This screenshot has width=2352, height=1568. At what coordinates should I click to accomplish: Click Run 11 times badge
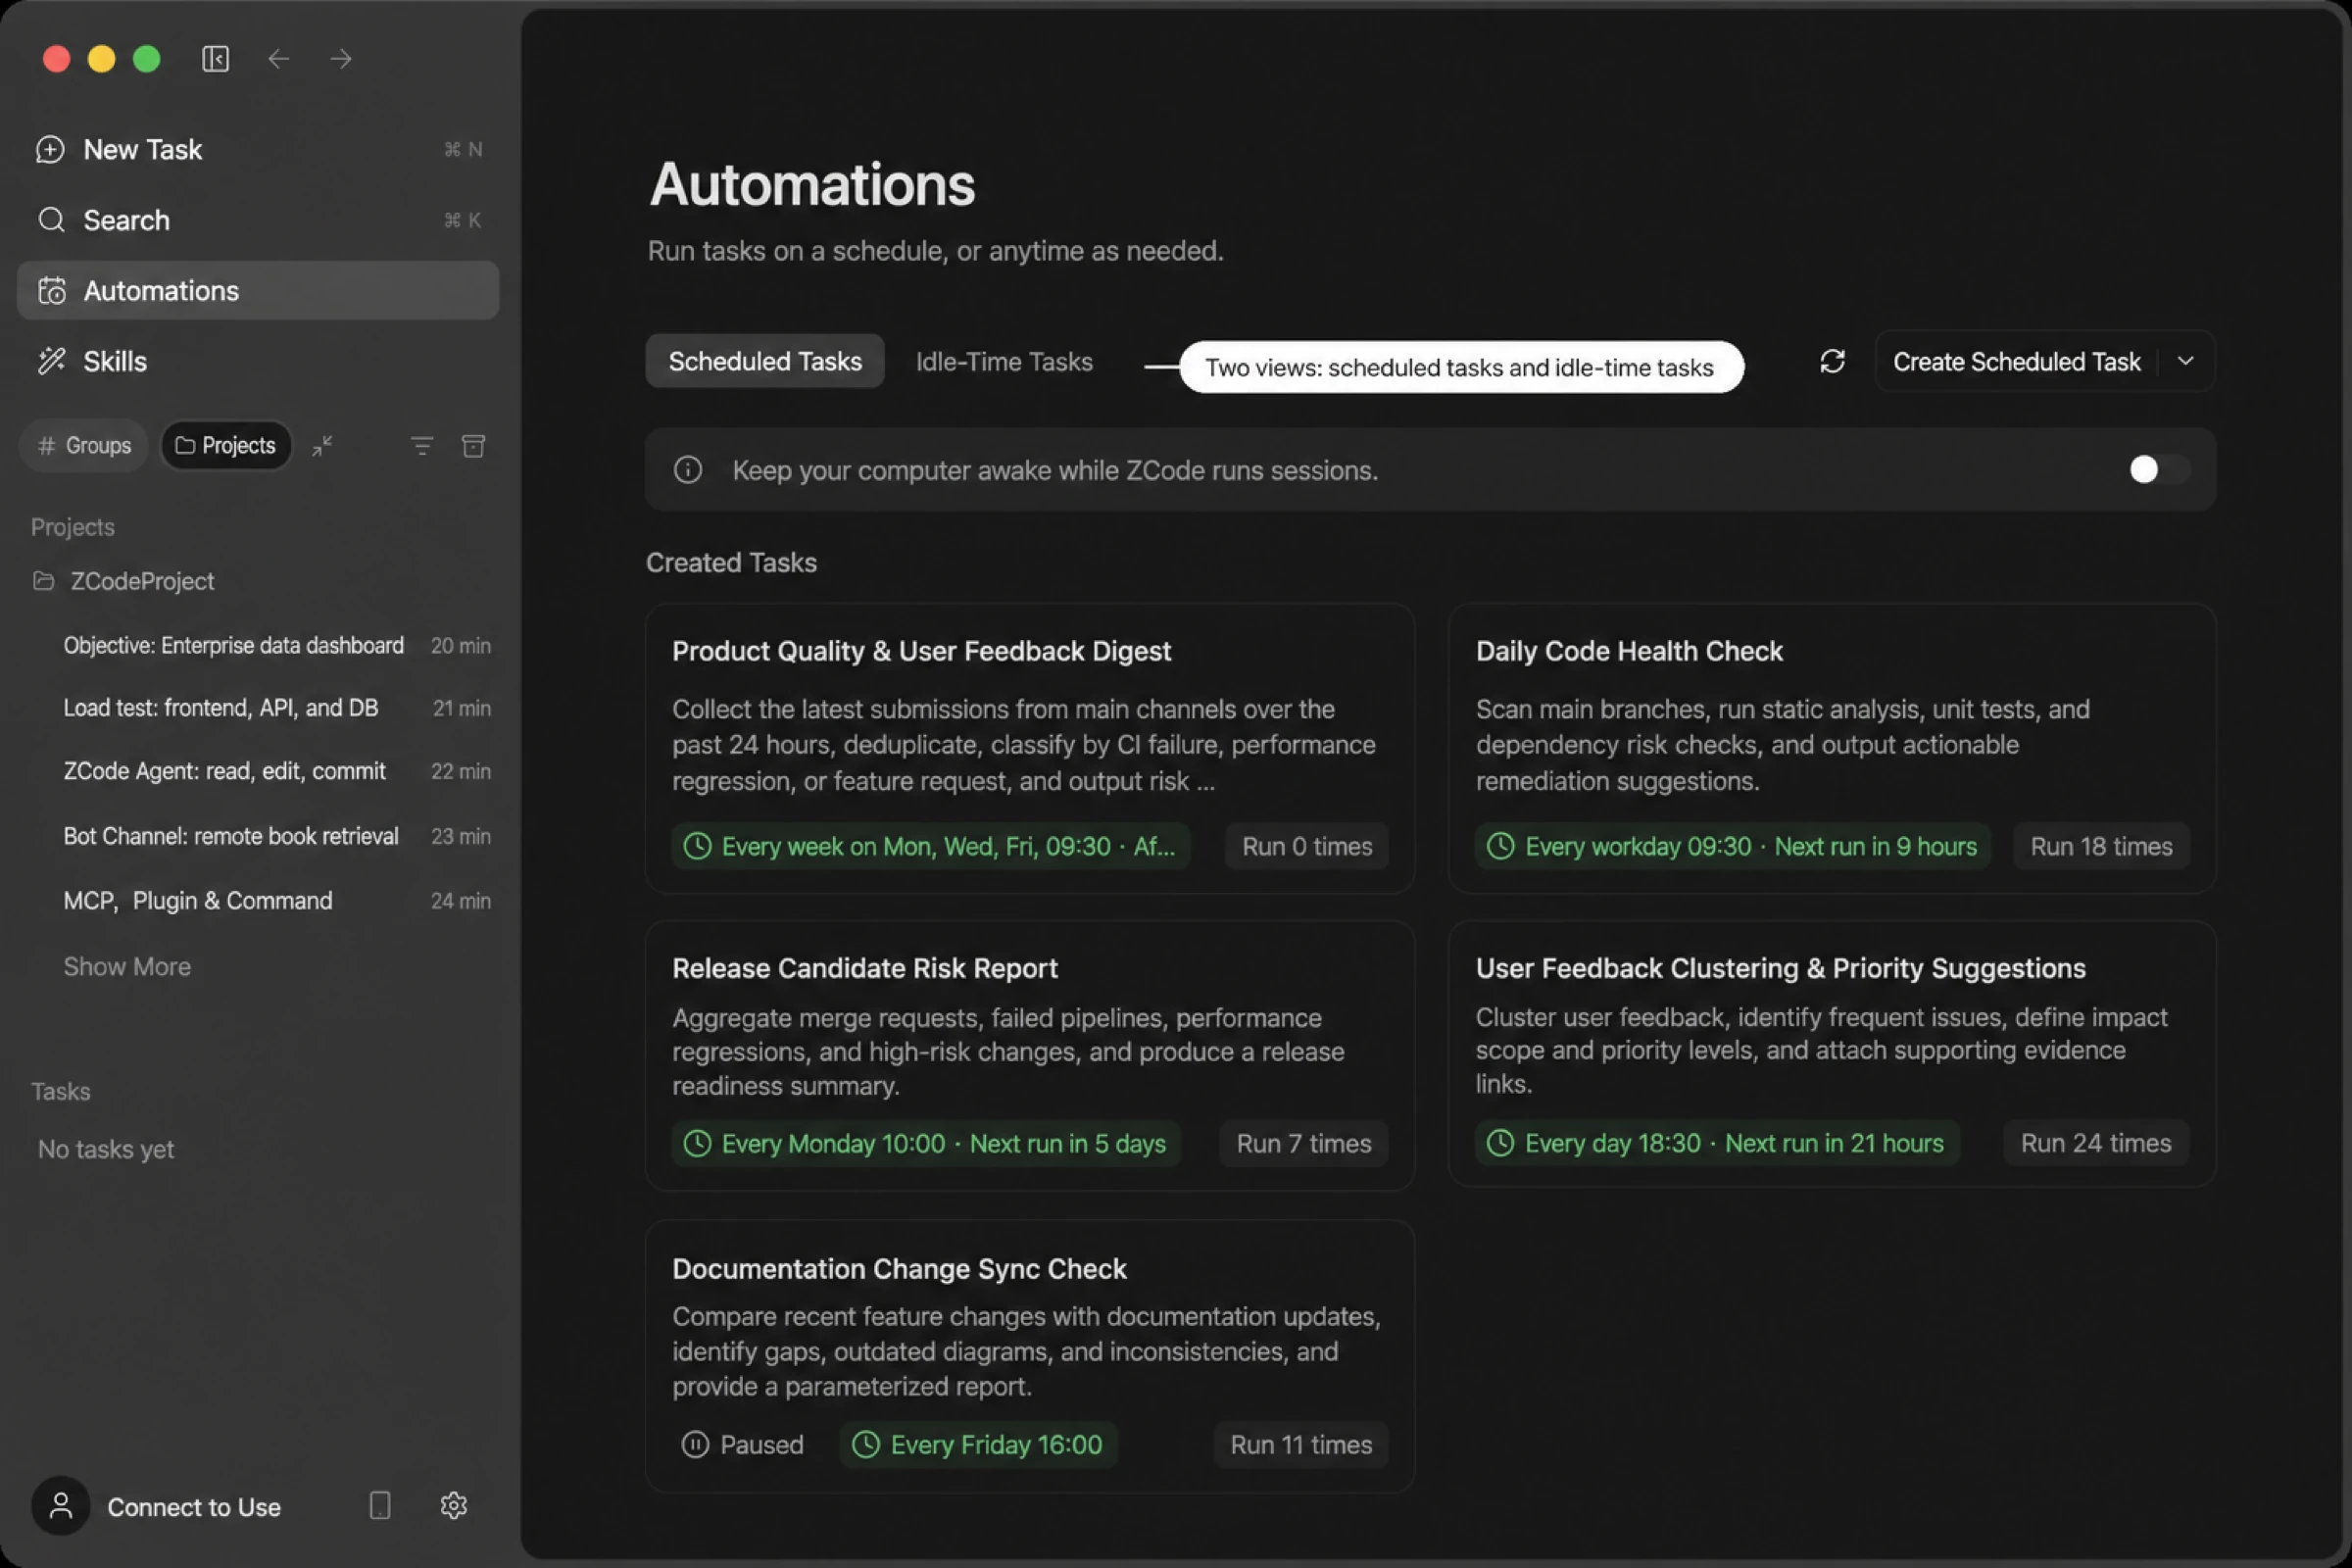(1301, 1445)
